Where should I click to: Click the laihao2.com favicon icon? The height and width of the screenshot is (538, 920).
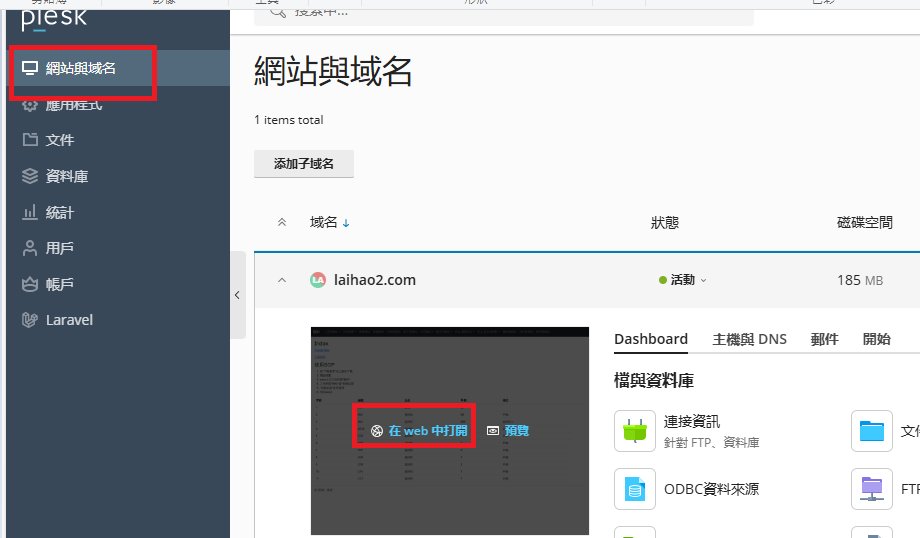tap(318, 280)
